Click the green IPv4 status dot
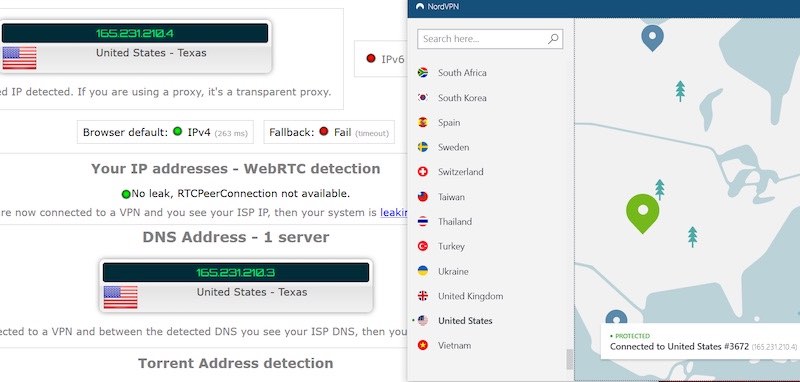Viewport: 800px width, 382px height. pyautogui.click(x=177, y=132)
